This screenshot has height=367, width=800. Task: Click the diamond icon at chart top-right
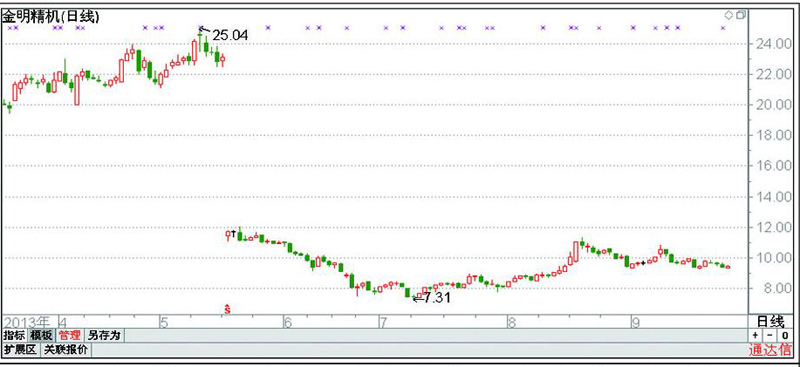coord(729,15)
